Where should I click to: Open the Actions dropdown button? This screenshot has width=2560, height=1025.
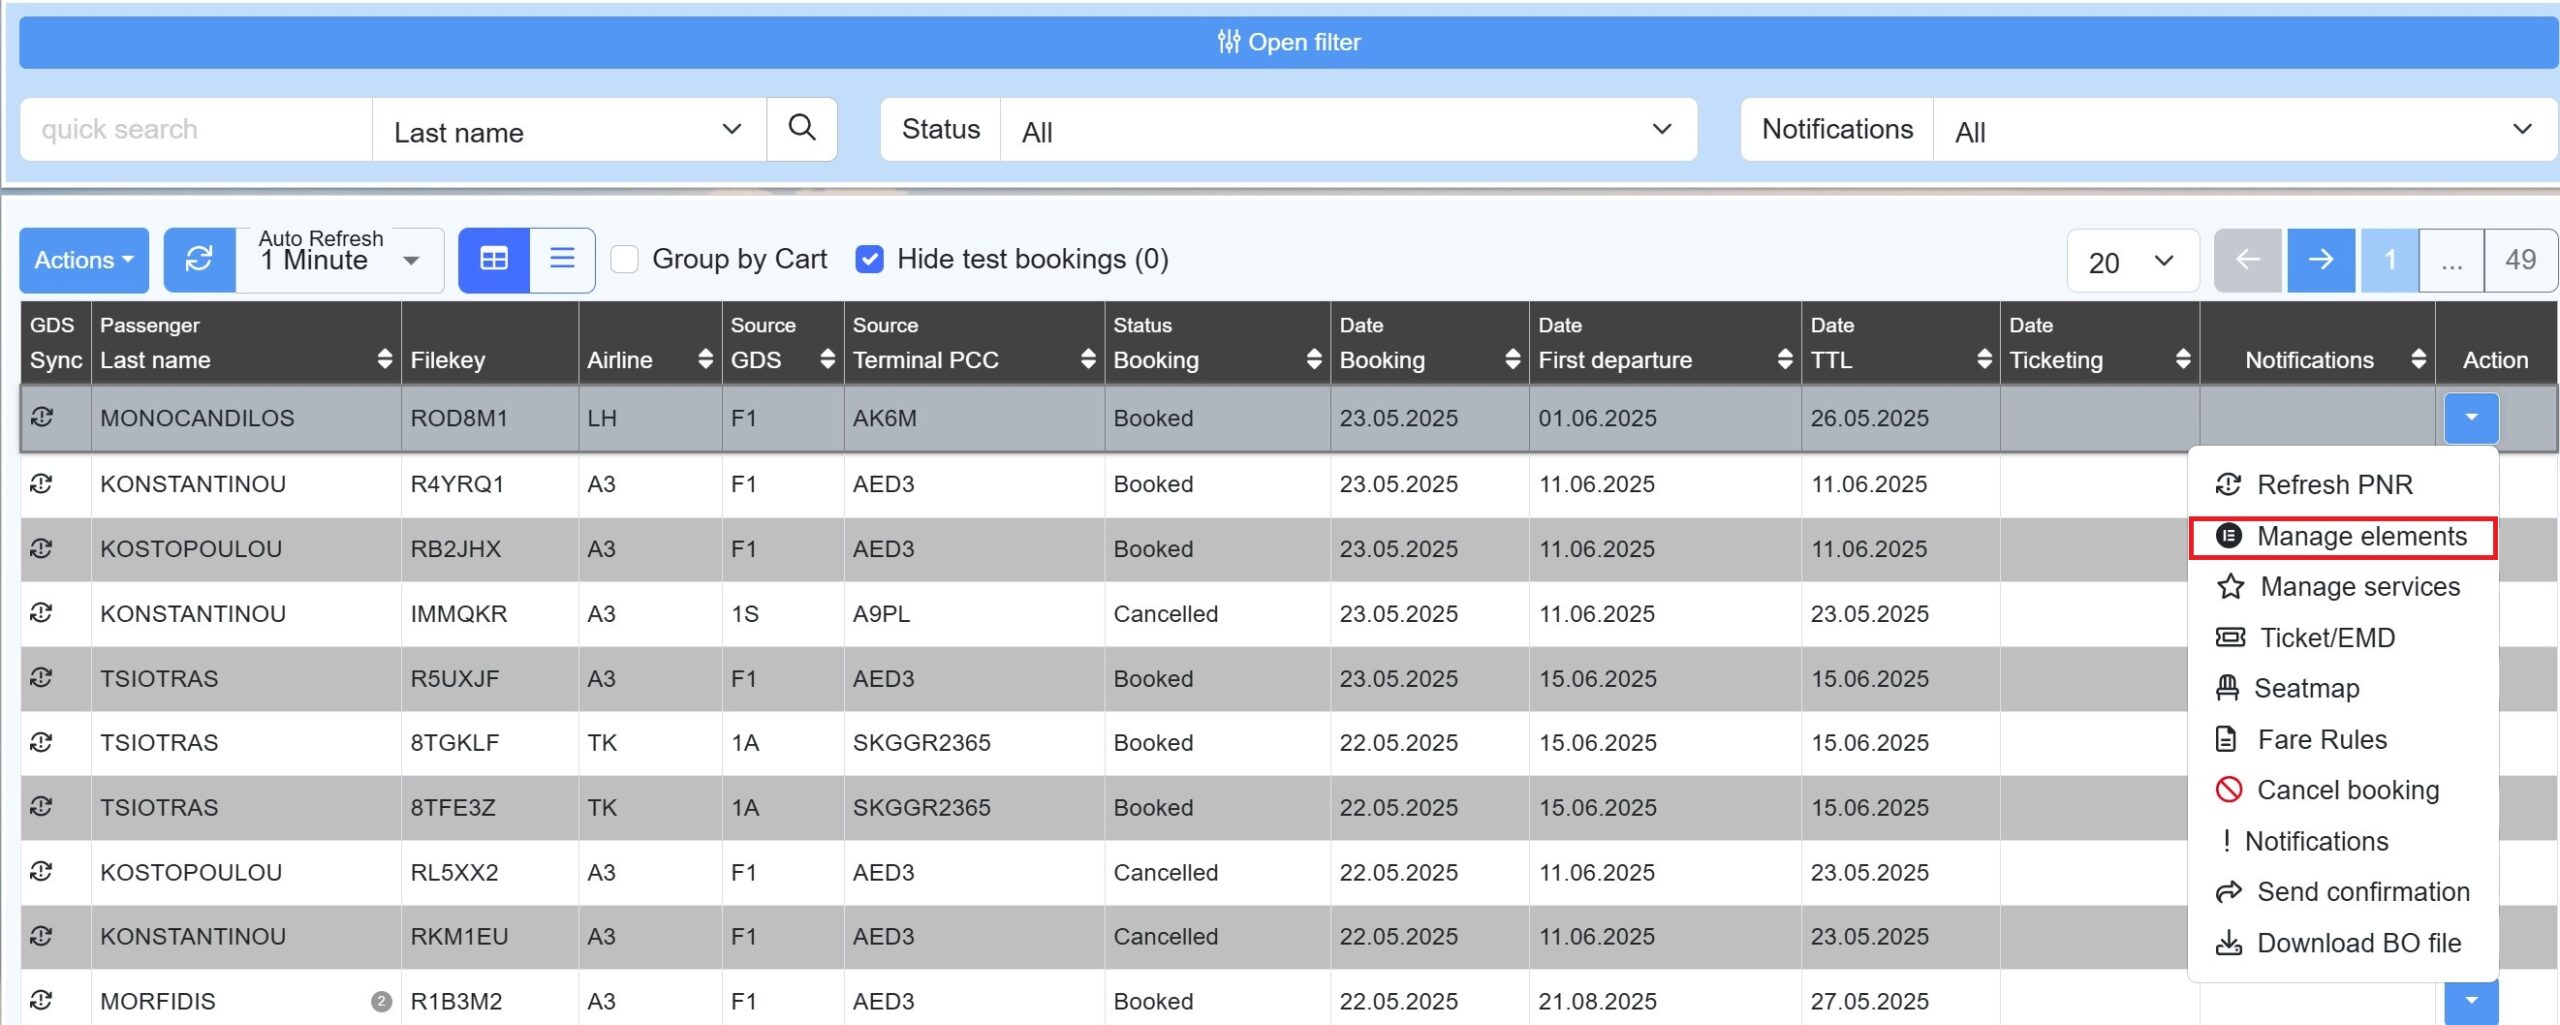(84, 260)
